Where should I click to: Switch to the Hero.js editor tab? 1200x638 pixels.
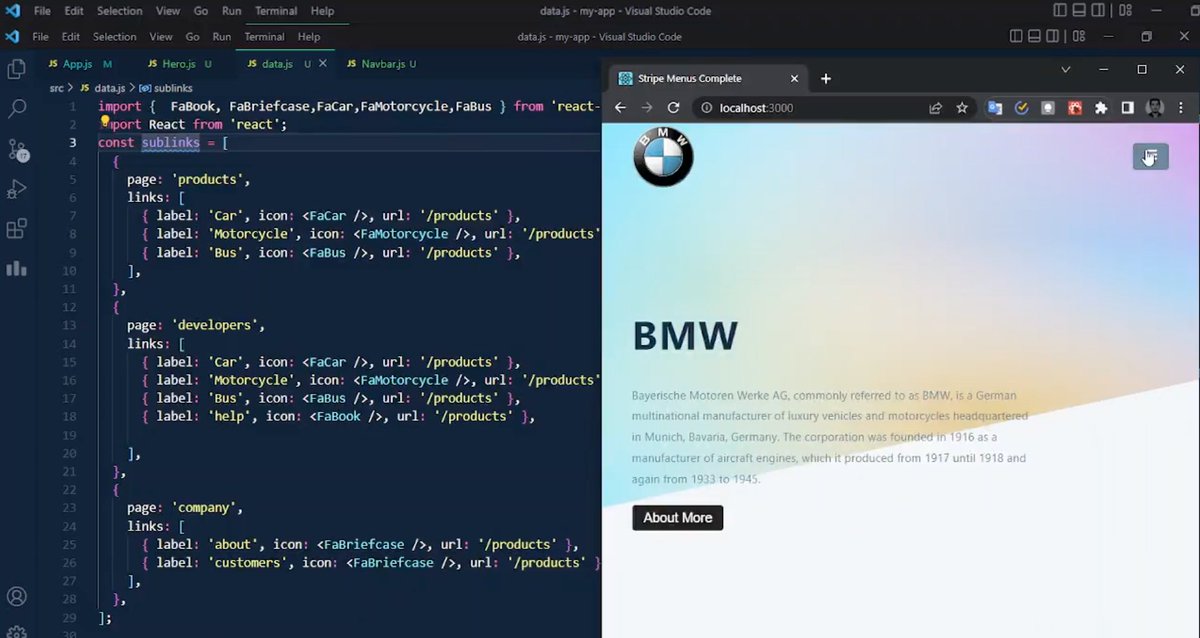tap(180, 64)
